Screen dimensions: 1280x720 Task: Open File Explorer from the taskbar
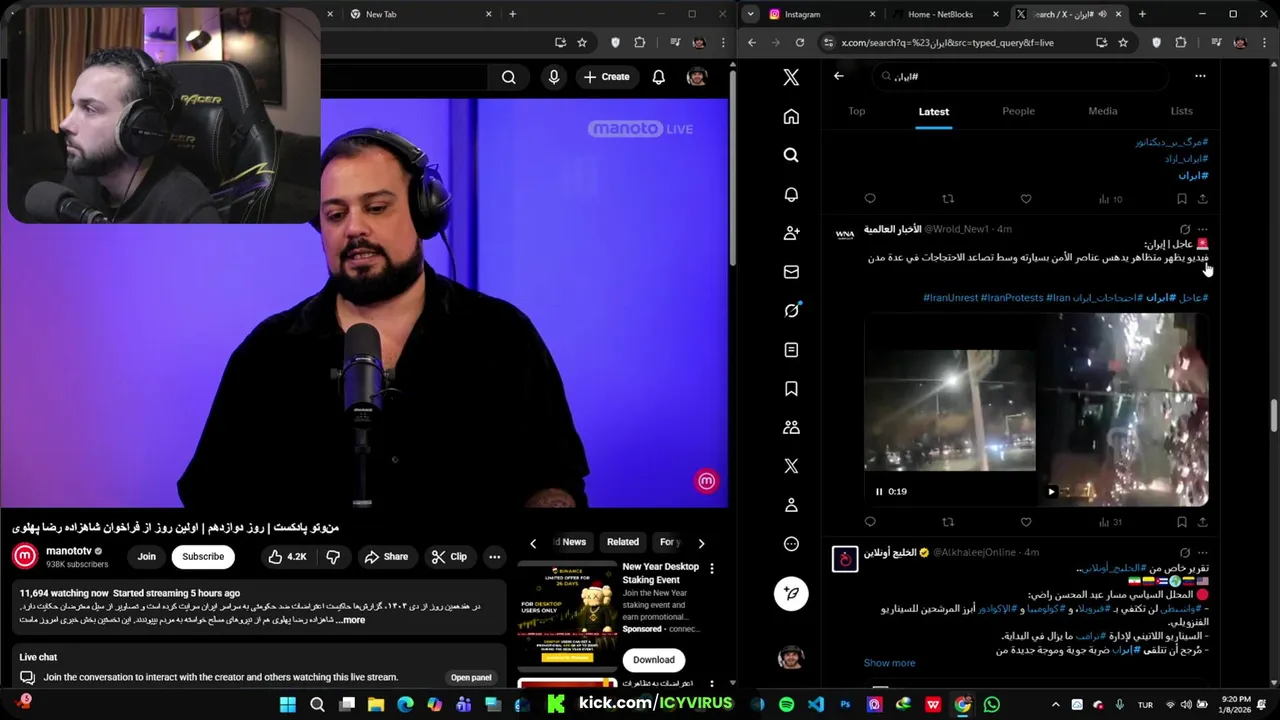pos(376,705)
